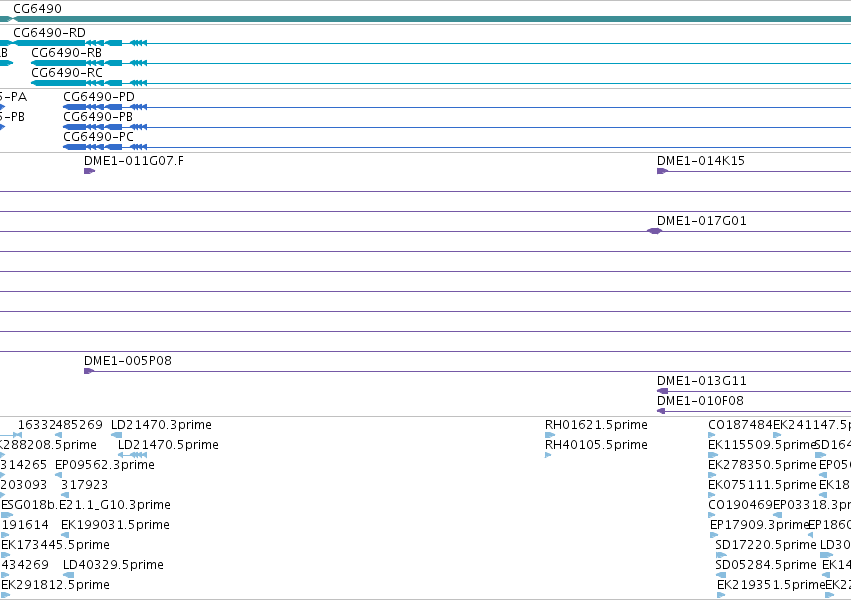Screen dimensions: 851x600
Task: Click the CO187484 EST label
Action: click(x=740, y=425)
